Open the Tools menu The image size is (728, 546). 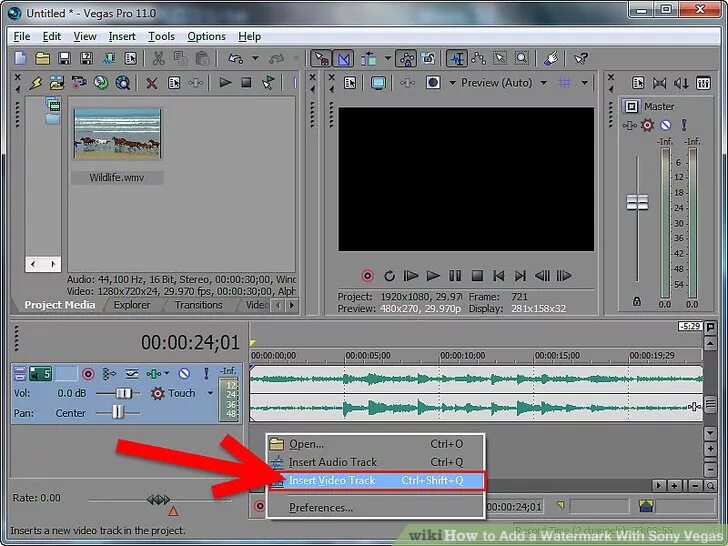pyautogui.click(x=162, y=36)
